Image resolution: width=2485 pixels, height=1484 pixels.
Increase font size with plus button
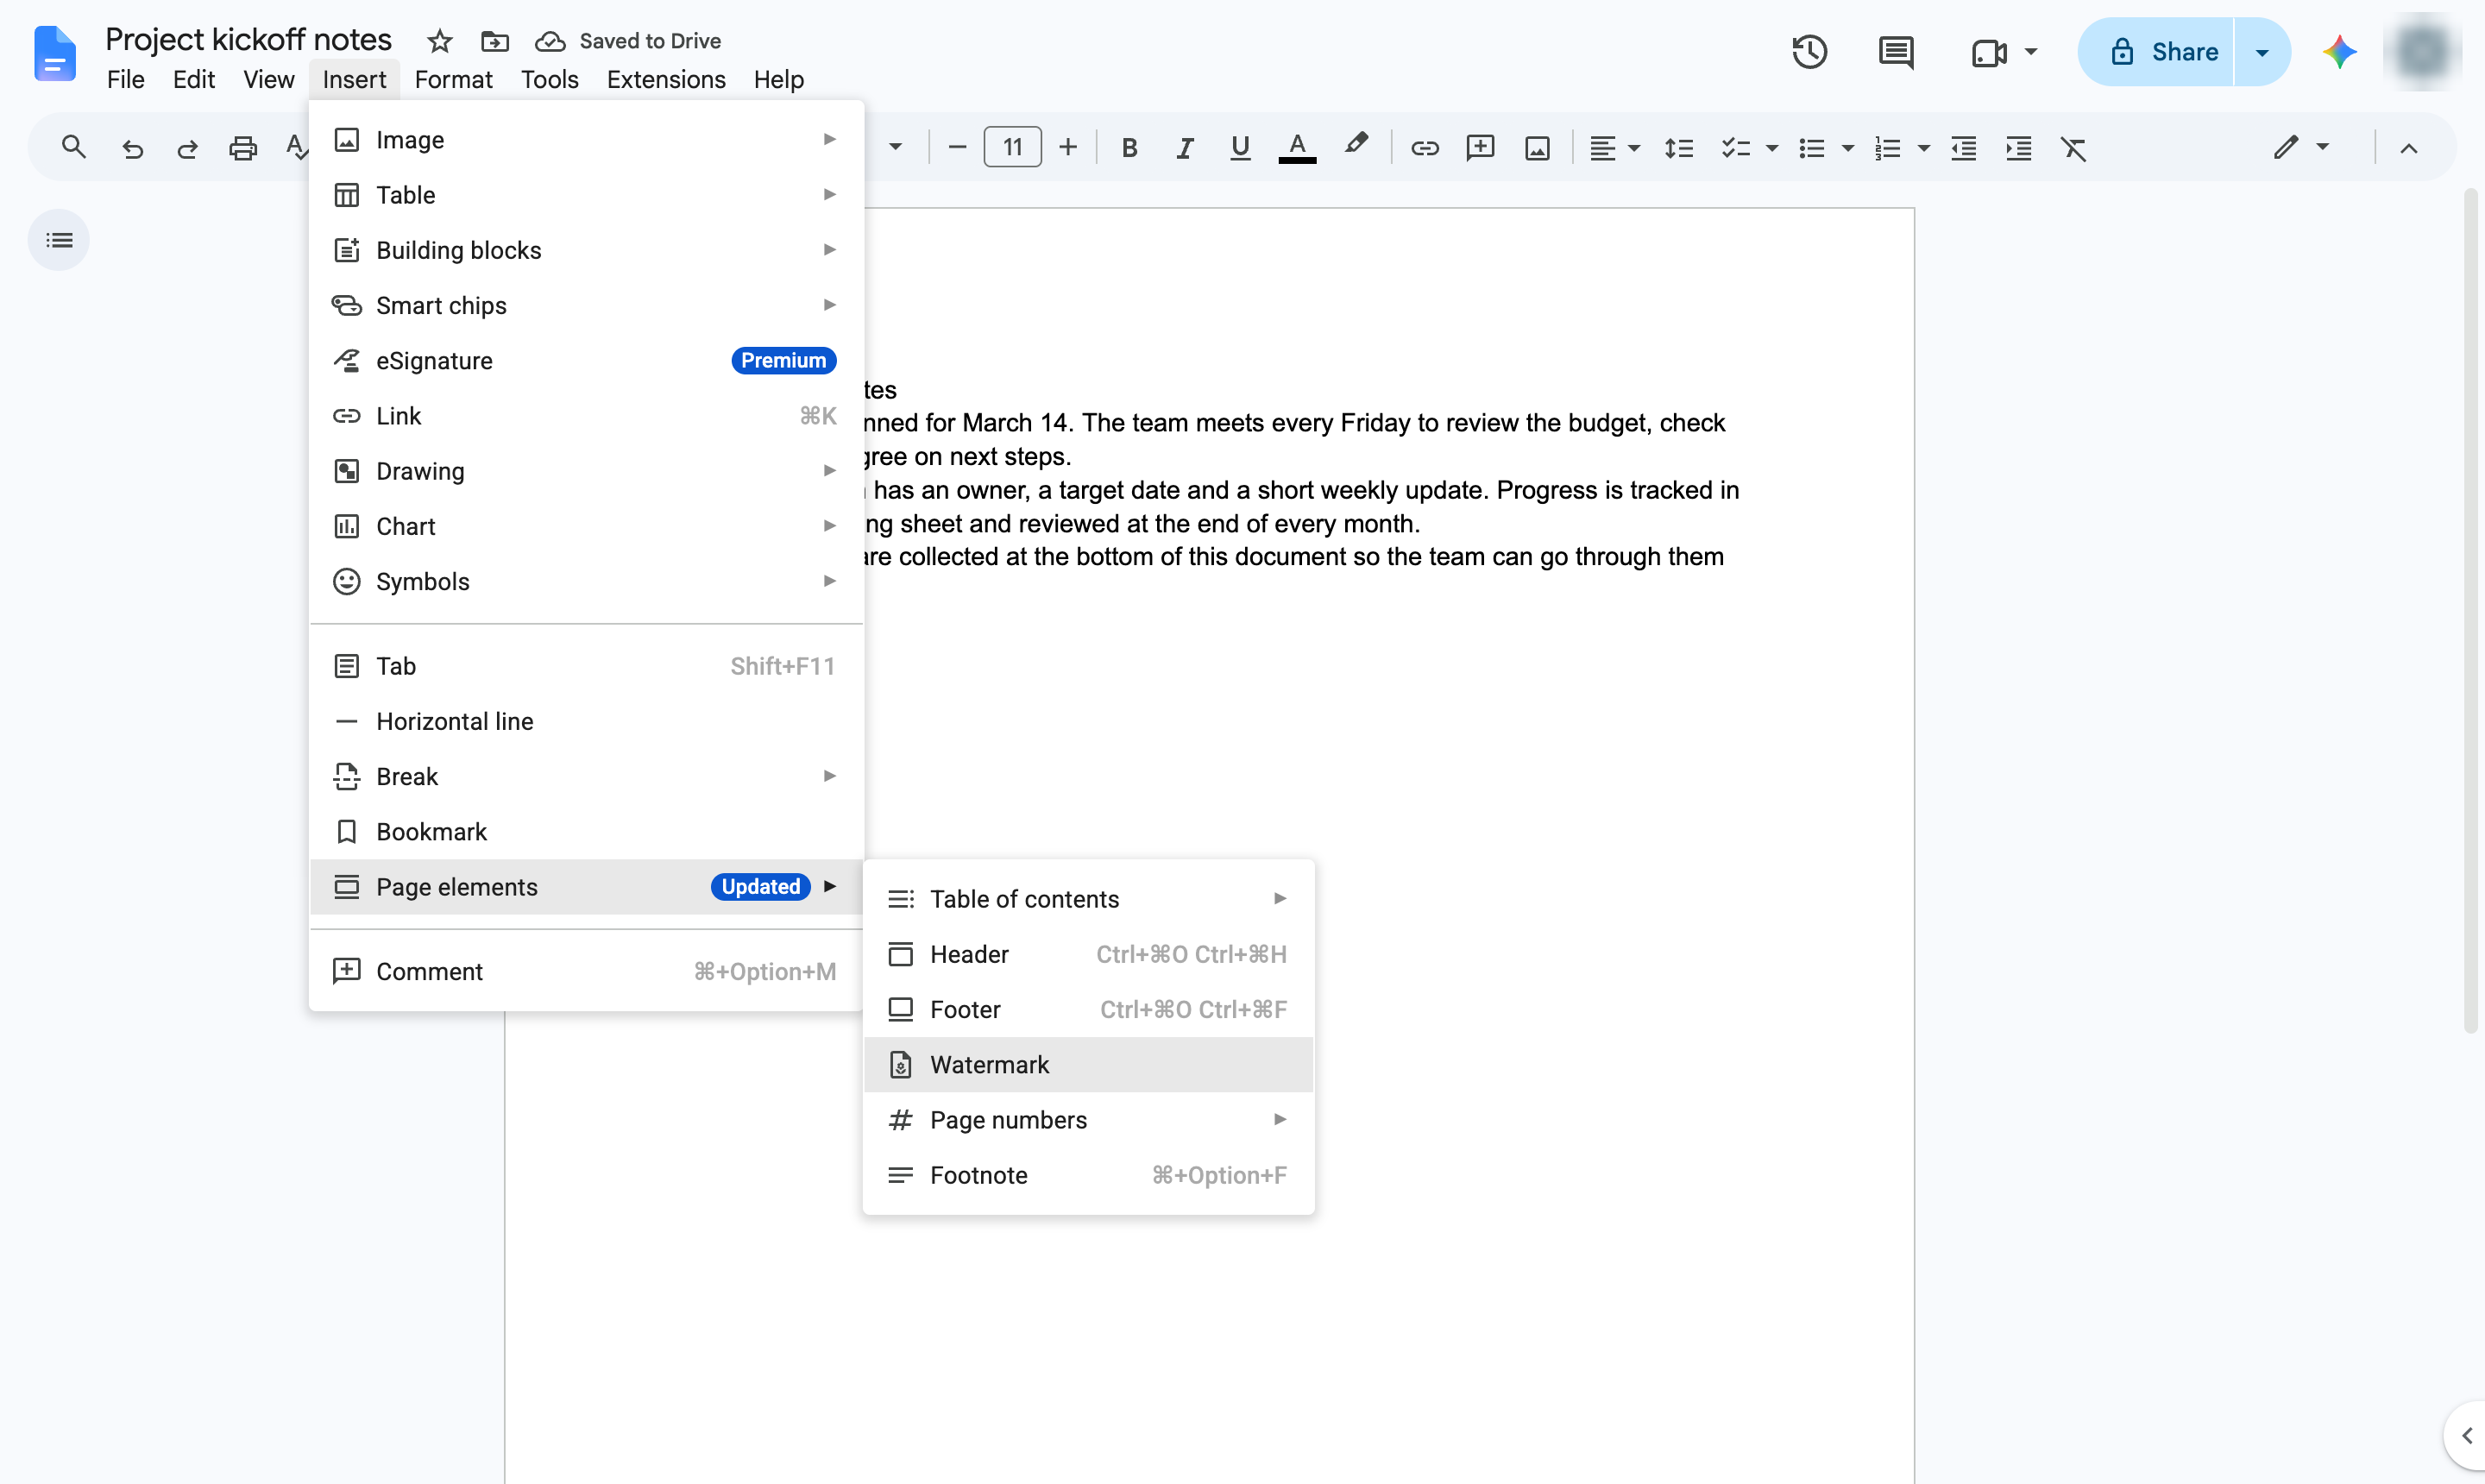pos(1068,148)
